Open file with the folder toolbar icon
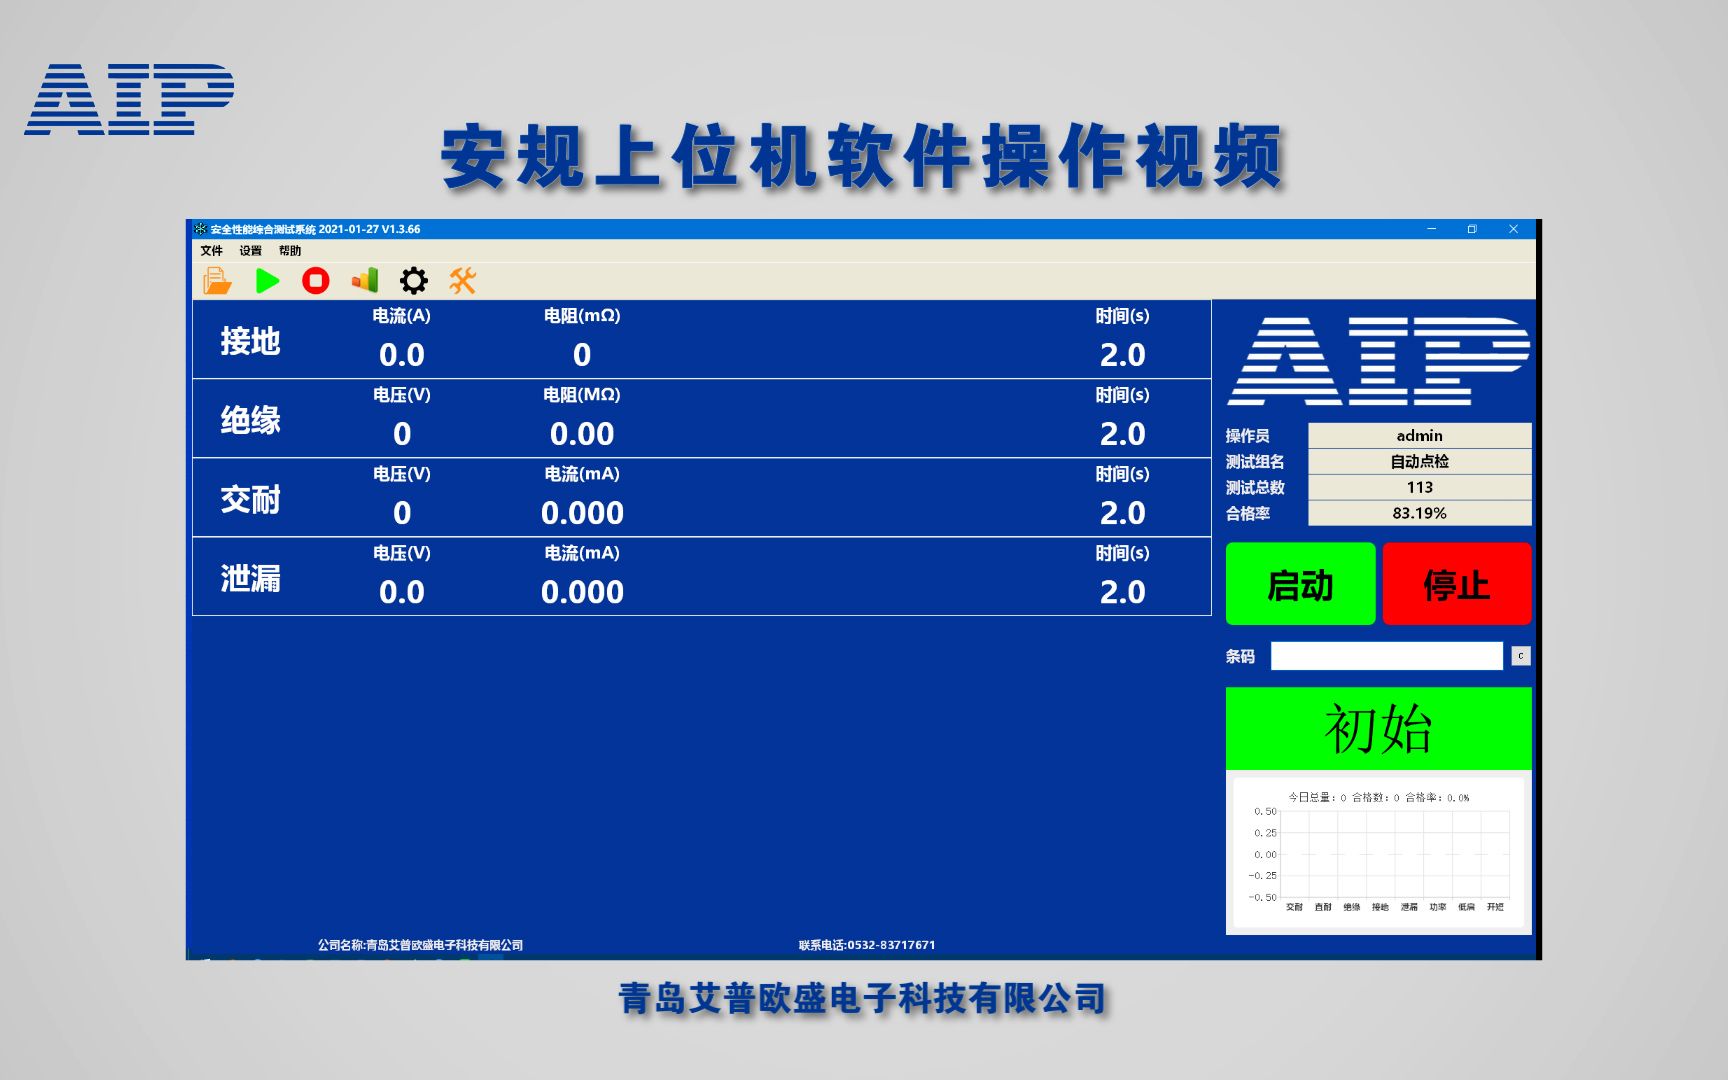Viewport: 1728px width, 1080px height. [x=217, y=281]
